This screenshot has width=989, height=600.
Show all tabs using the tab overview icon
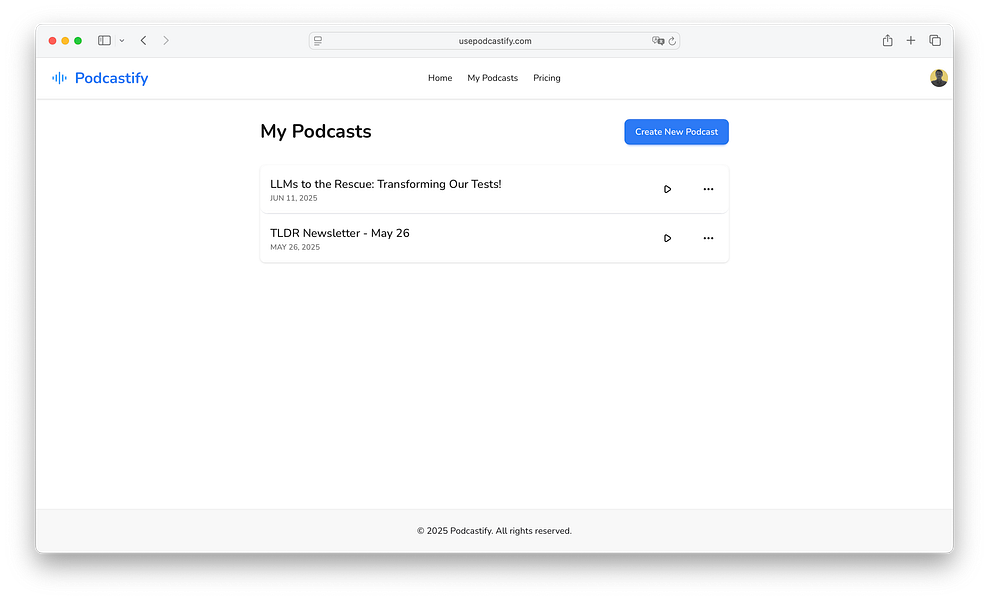(x=935, y=40)
